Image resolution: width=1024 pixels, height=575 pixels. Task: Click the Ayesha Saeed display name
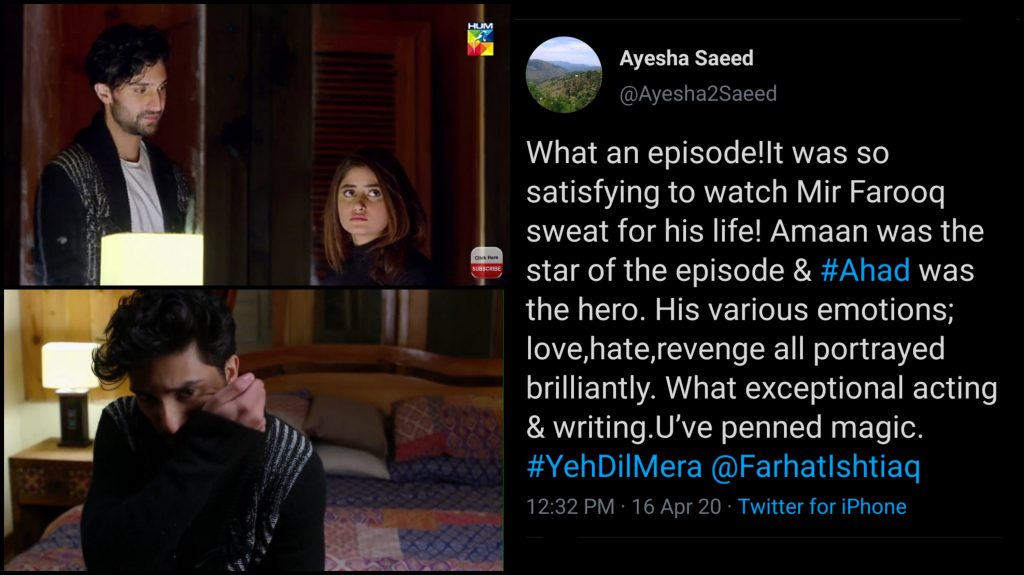point(686,58)
